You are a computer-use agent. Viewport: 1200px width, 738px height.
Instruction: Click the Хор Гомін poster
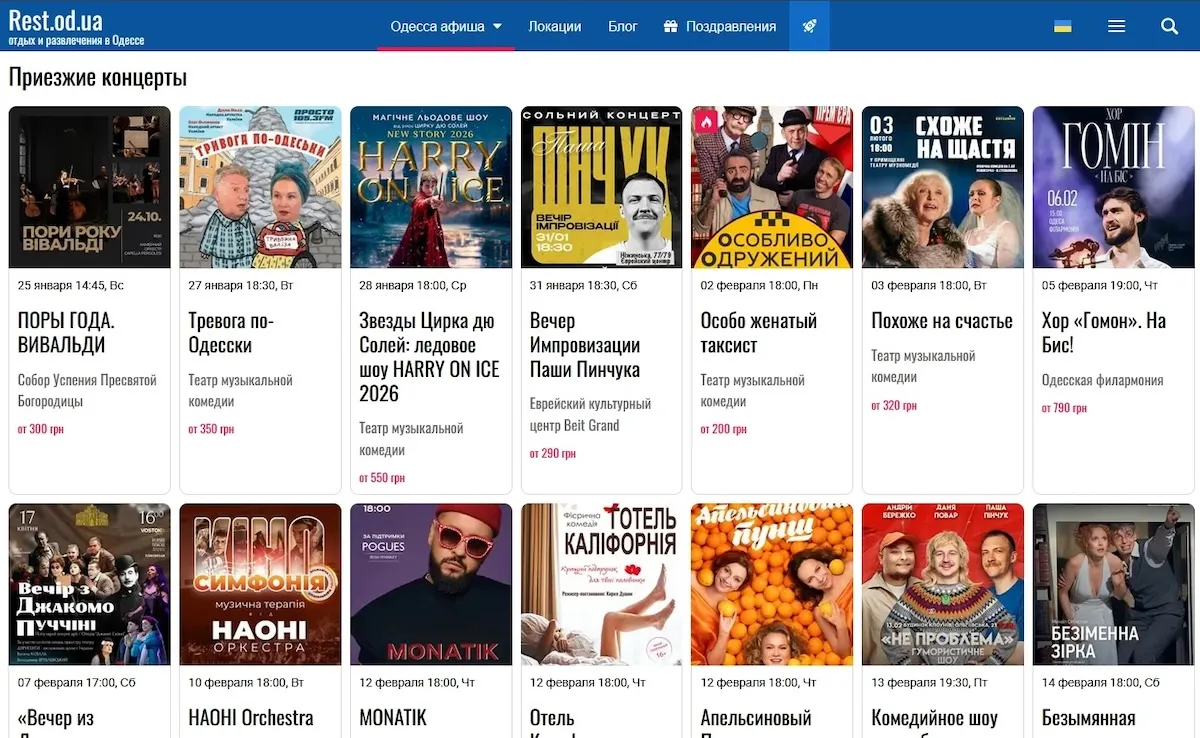[1113, 187]
